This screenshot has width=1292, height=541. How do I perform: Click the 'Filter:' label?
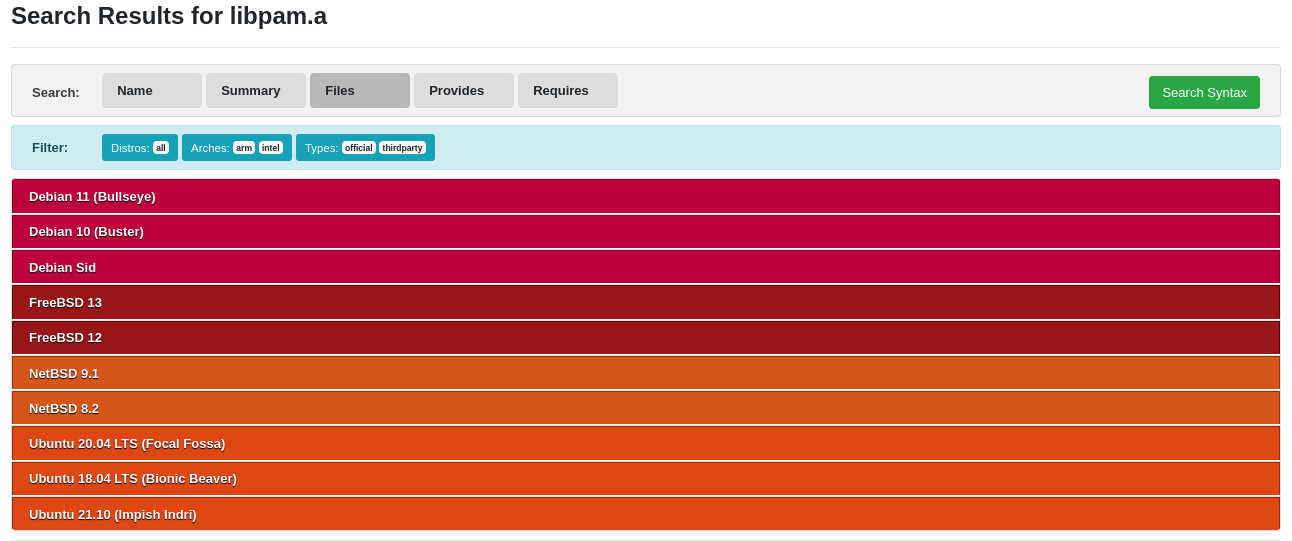coord(50,147)
